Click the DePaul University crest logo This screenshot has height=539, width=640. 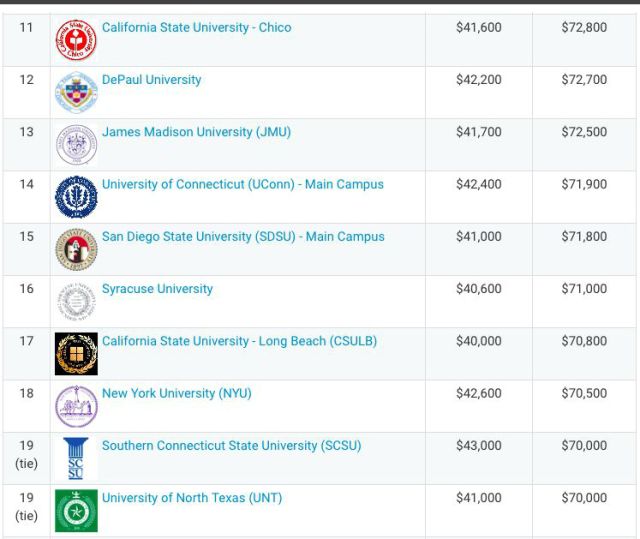tap(76, 92)
